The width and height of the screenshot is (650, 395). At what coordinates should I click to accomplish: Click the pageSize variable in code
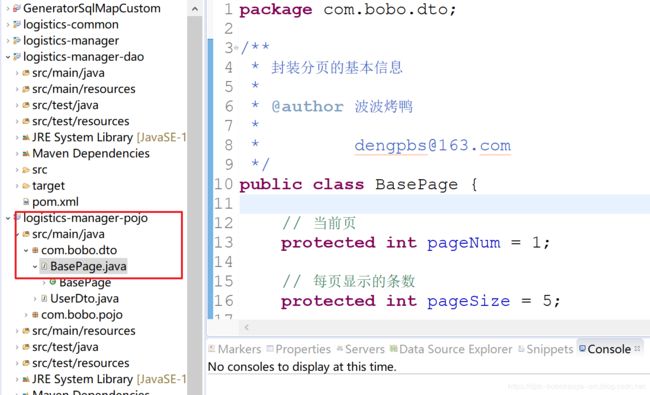(468, 301)
